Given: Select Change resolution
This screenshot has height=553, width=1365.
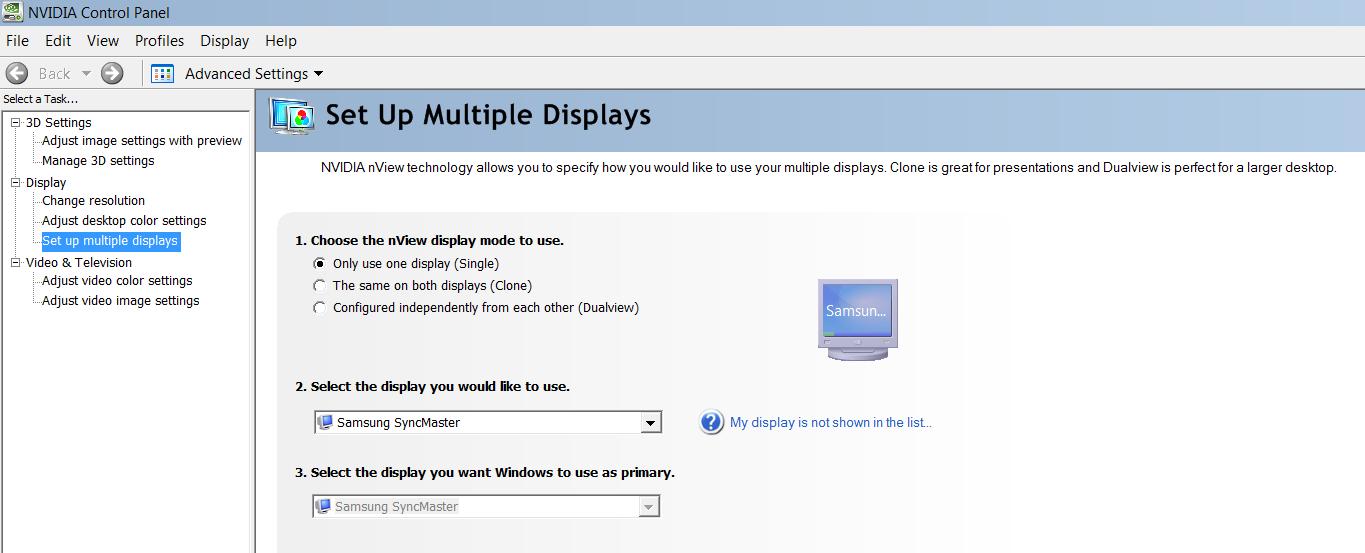Looking at the screenshot, I should (x=93, y=201).
